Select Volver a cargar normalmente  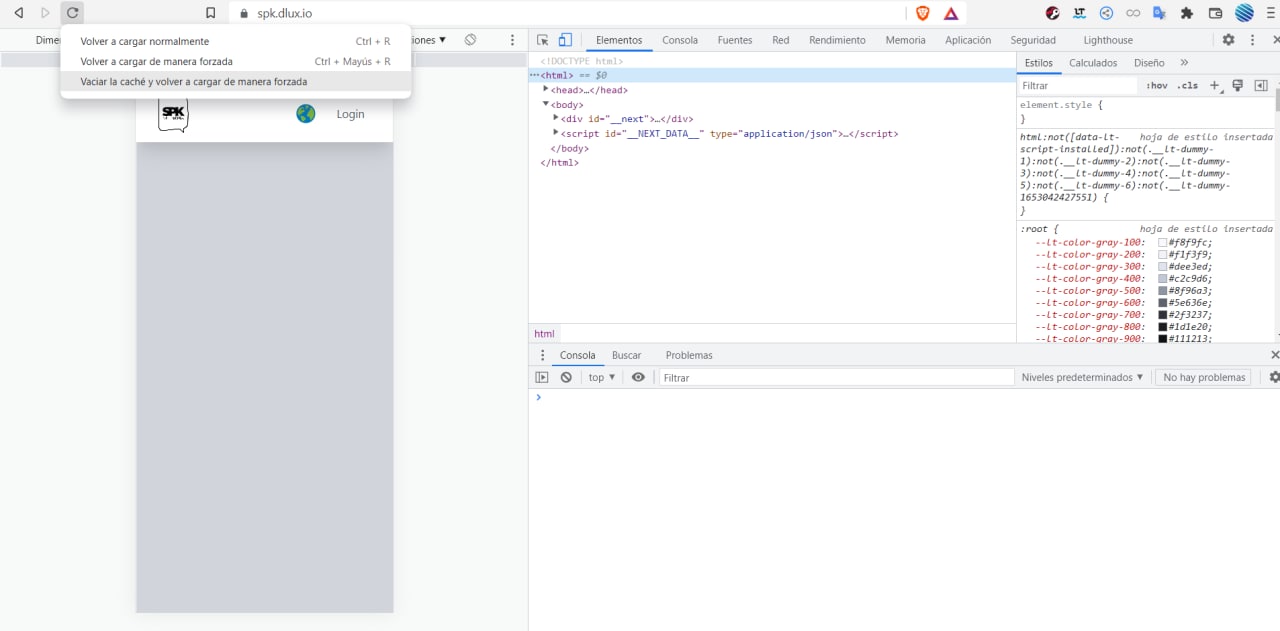coord(236,41)
